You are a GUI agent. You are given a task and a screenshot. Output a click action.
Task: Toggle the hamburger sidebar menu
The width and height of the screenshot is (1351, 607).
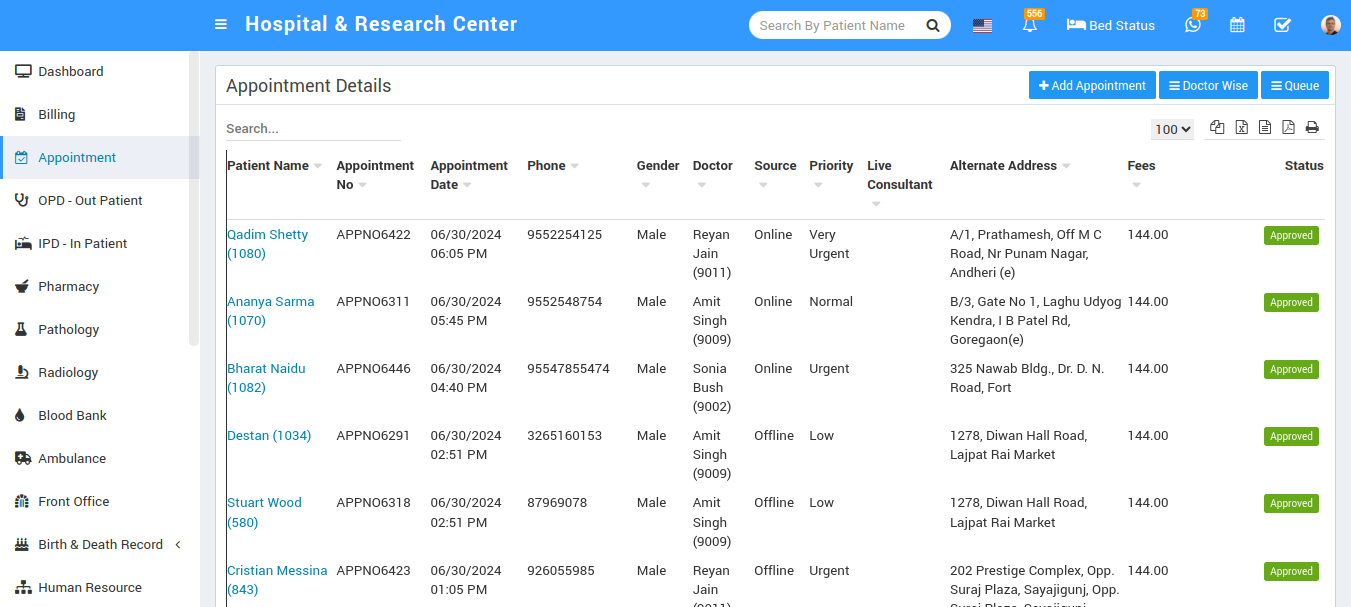click(x=221, y=25)
